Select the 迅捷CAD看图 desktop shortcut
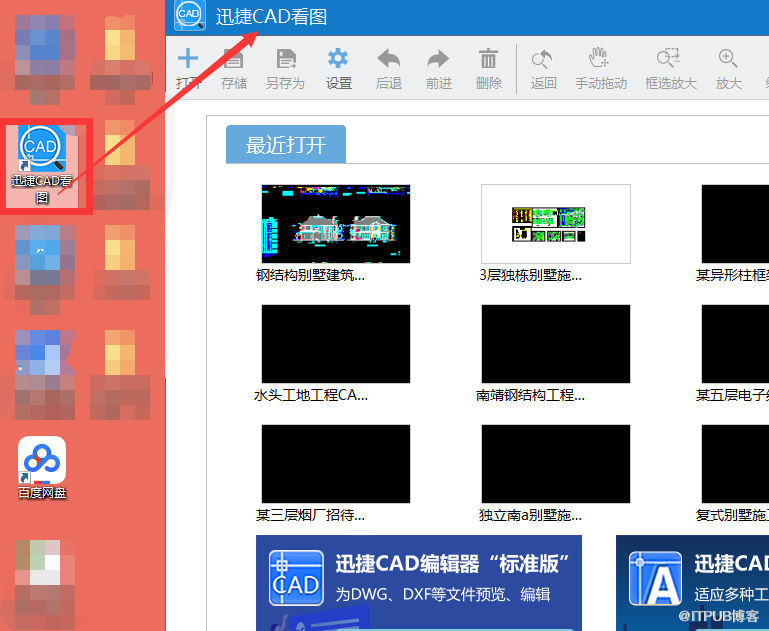The image size is (769, 631). pos(42,165)
